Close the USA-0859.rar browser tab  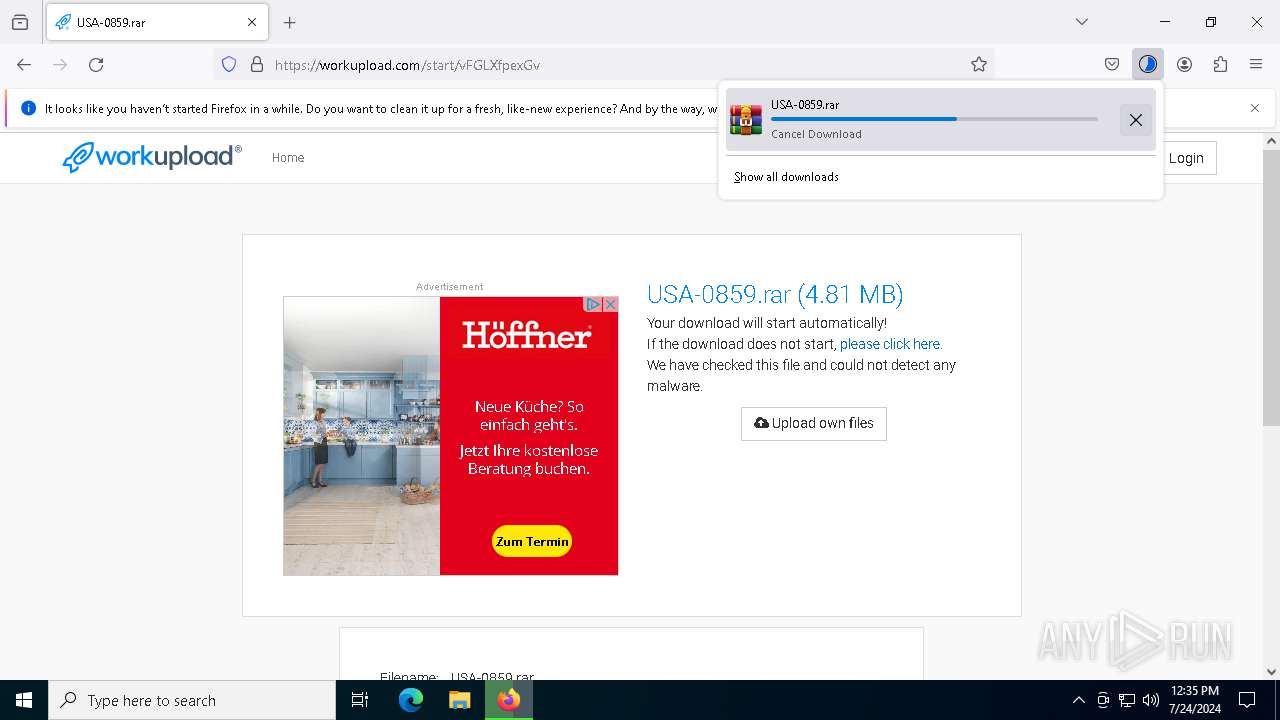252,22
